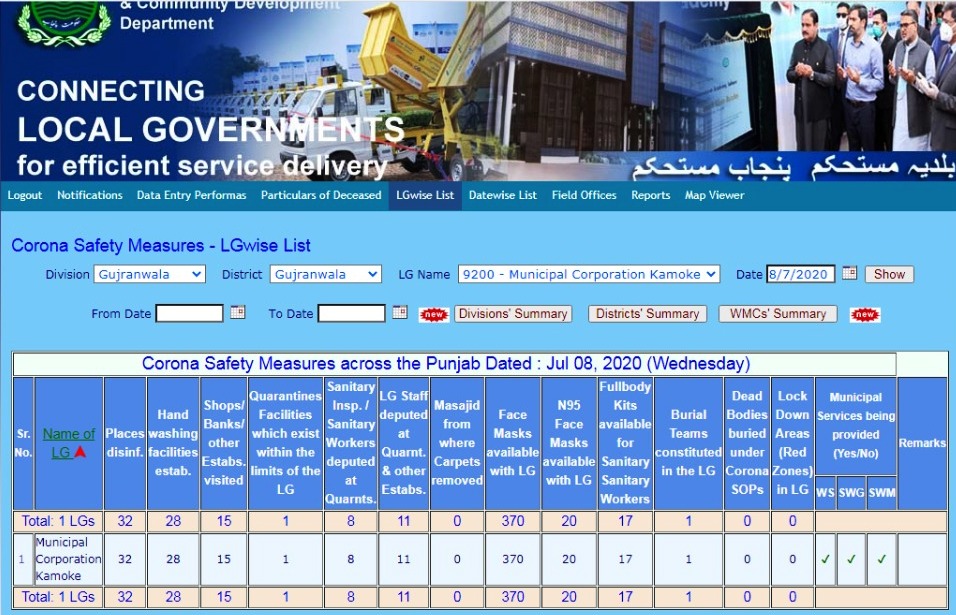Open the Map Viewer
Image resolution: width=956 pixels, height=615 pixels.
[x=715, y=195]
